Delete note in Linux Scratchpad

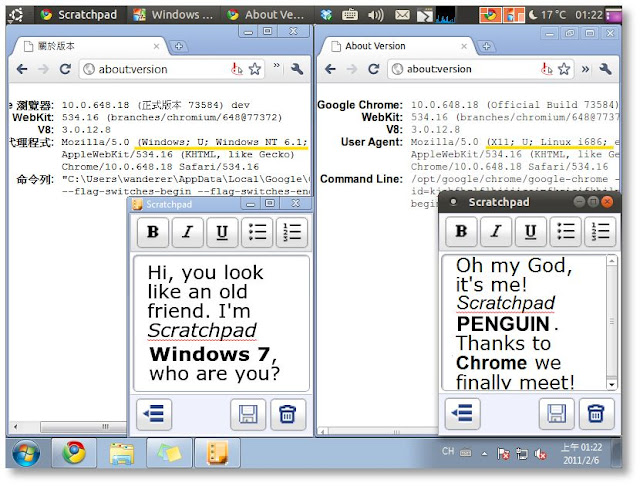tap(596, 414)
